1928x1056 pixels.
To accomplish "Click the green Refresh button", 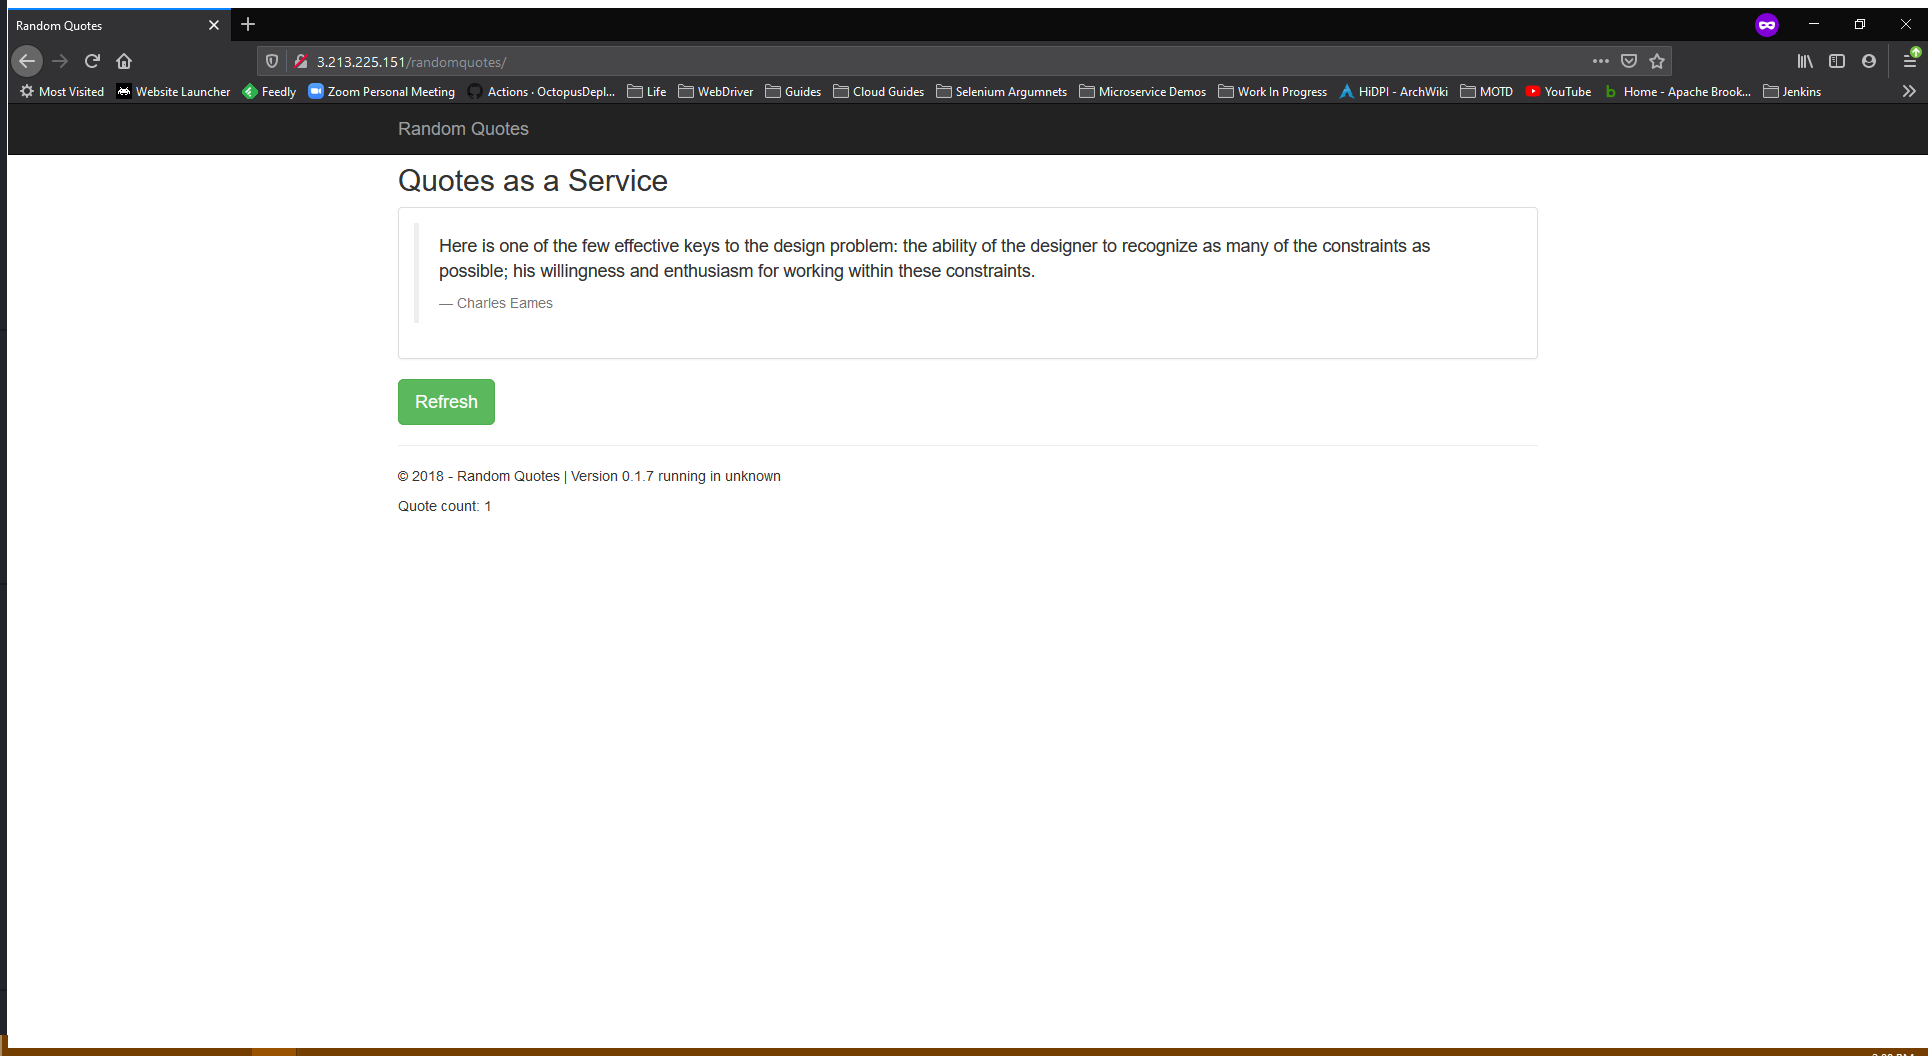I will click(x=446, y=402).
